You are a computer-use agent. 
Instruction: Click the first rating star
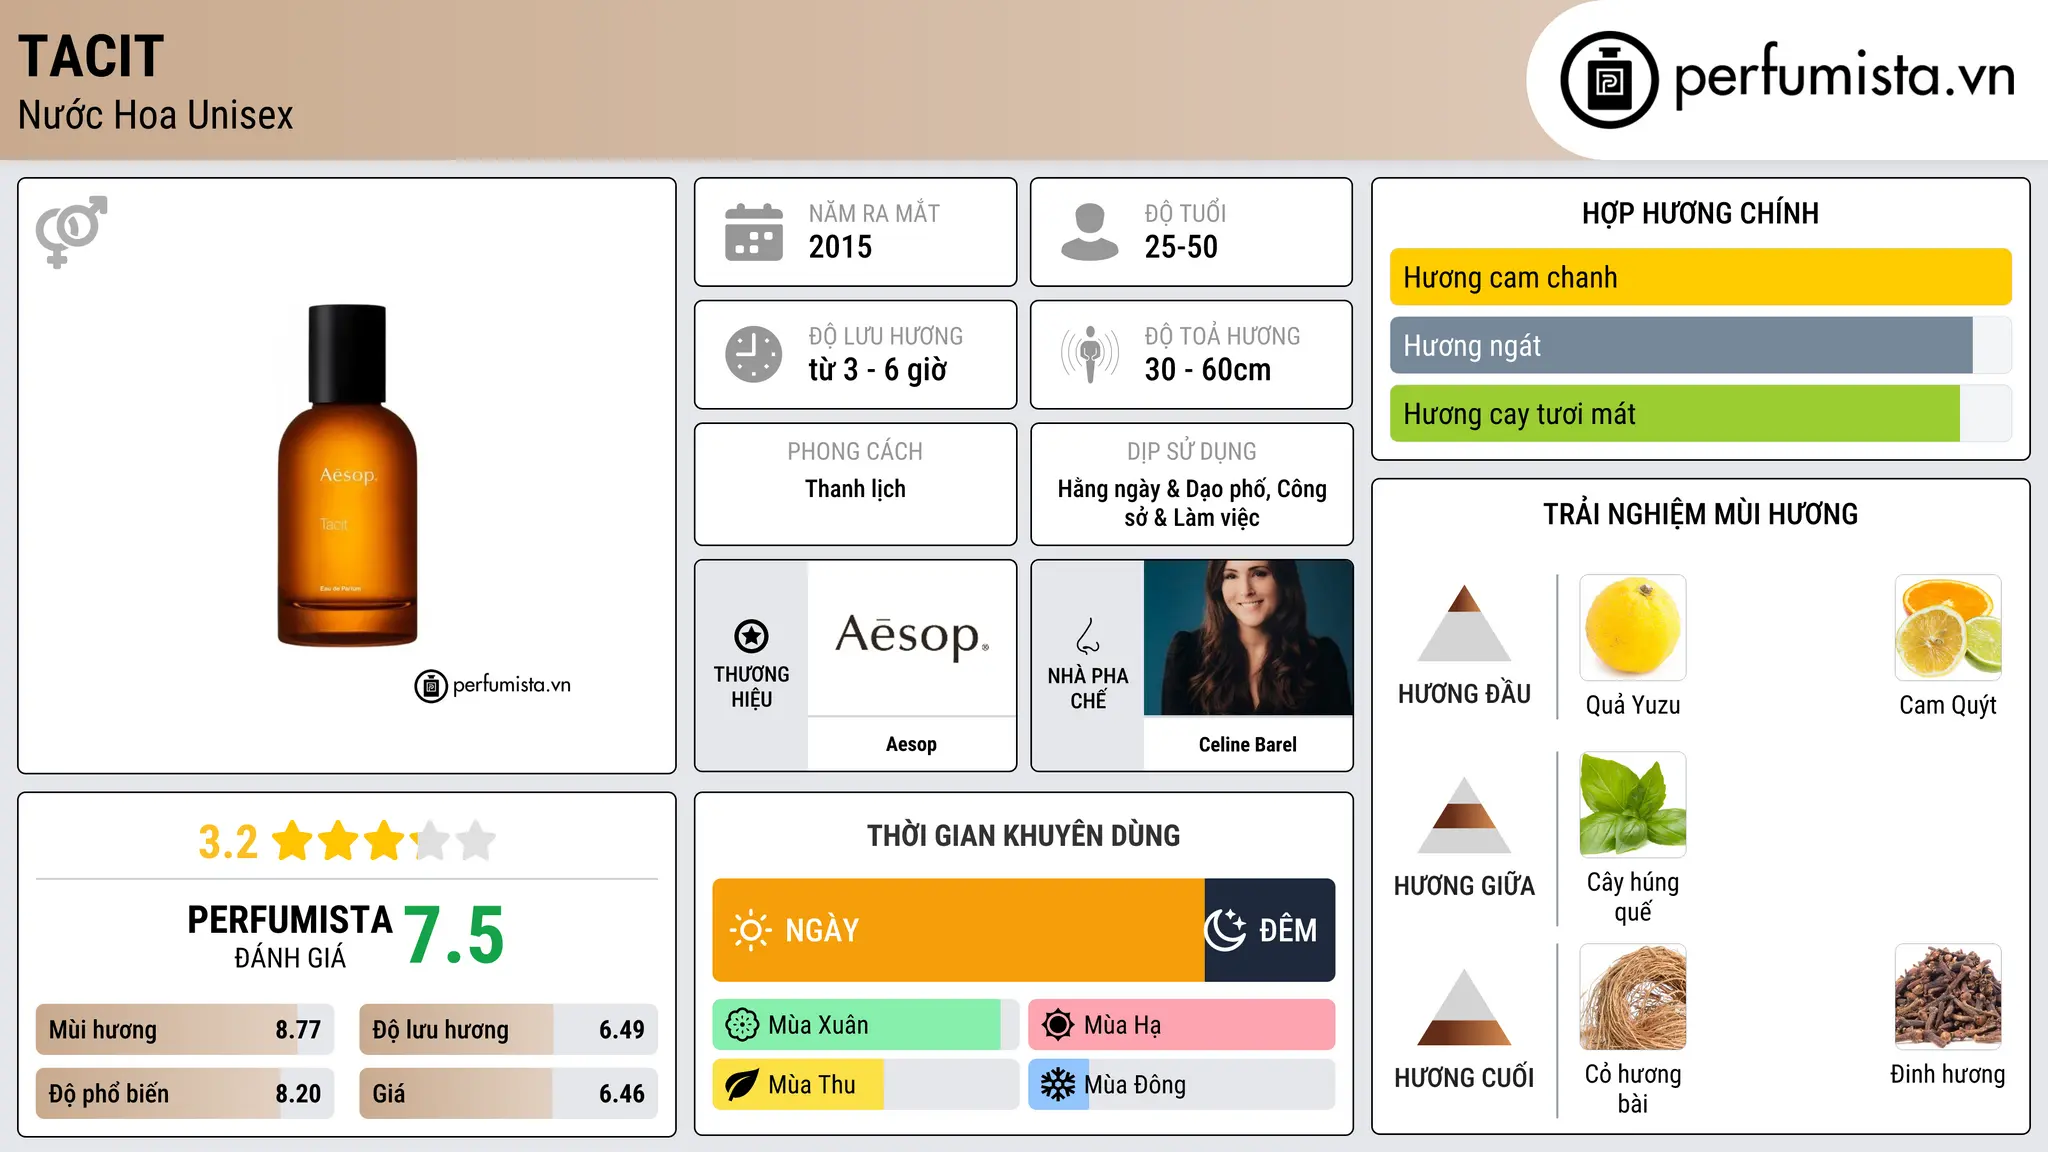293,841
